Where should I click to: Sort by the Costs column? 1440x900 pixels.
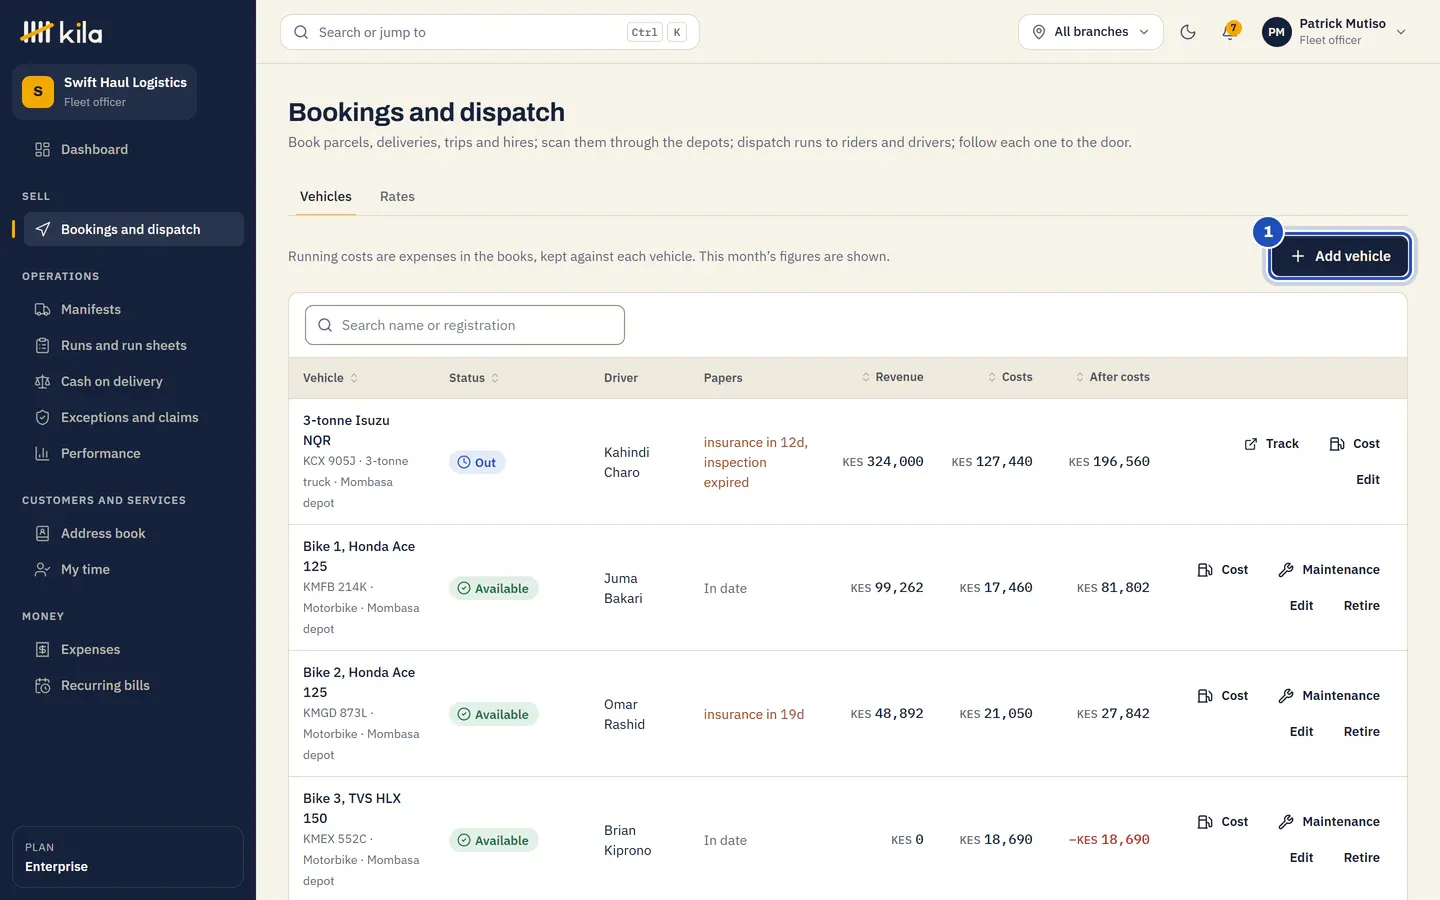point(1010,377)
